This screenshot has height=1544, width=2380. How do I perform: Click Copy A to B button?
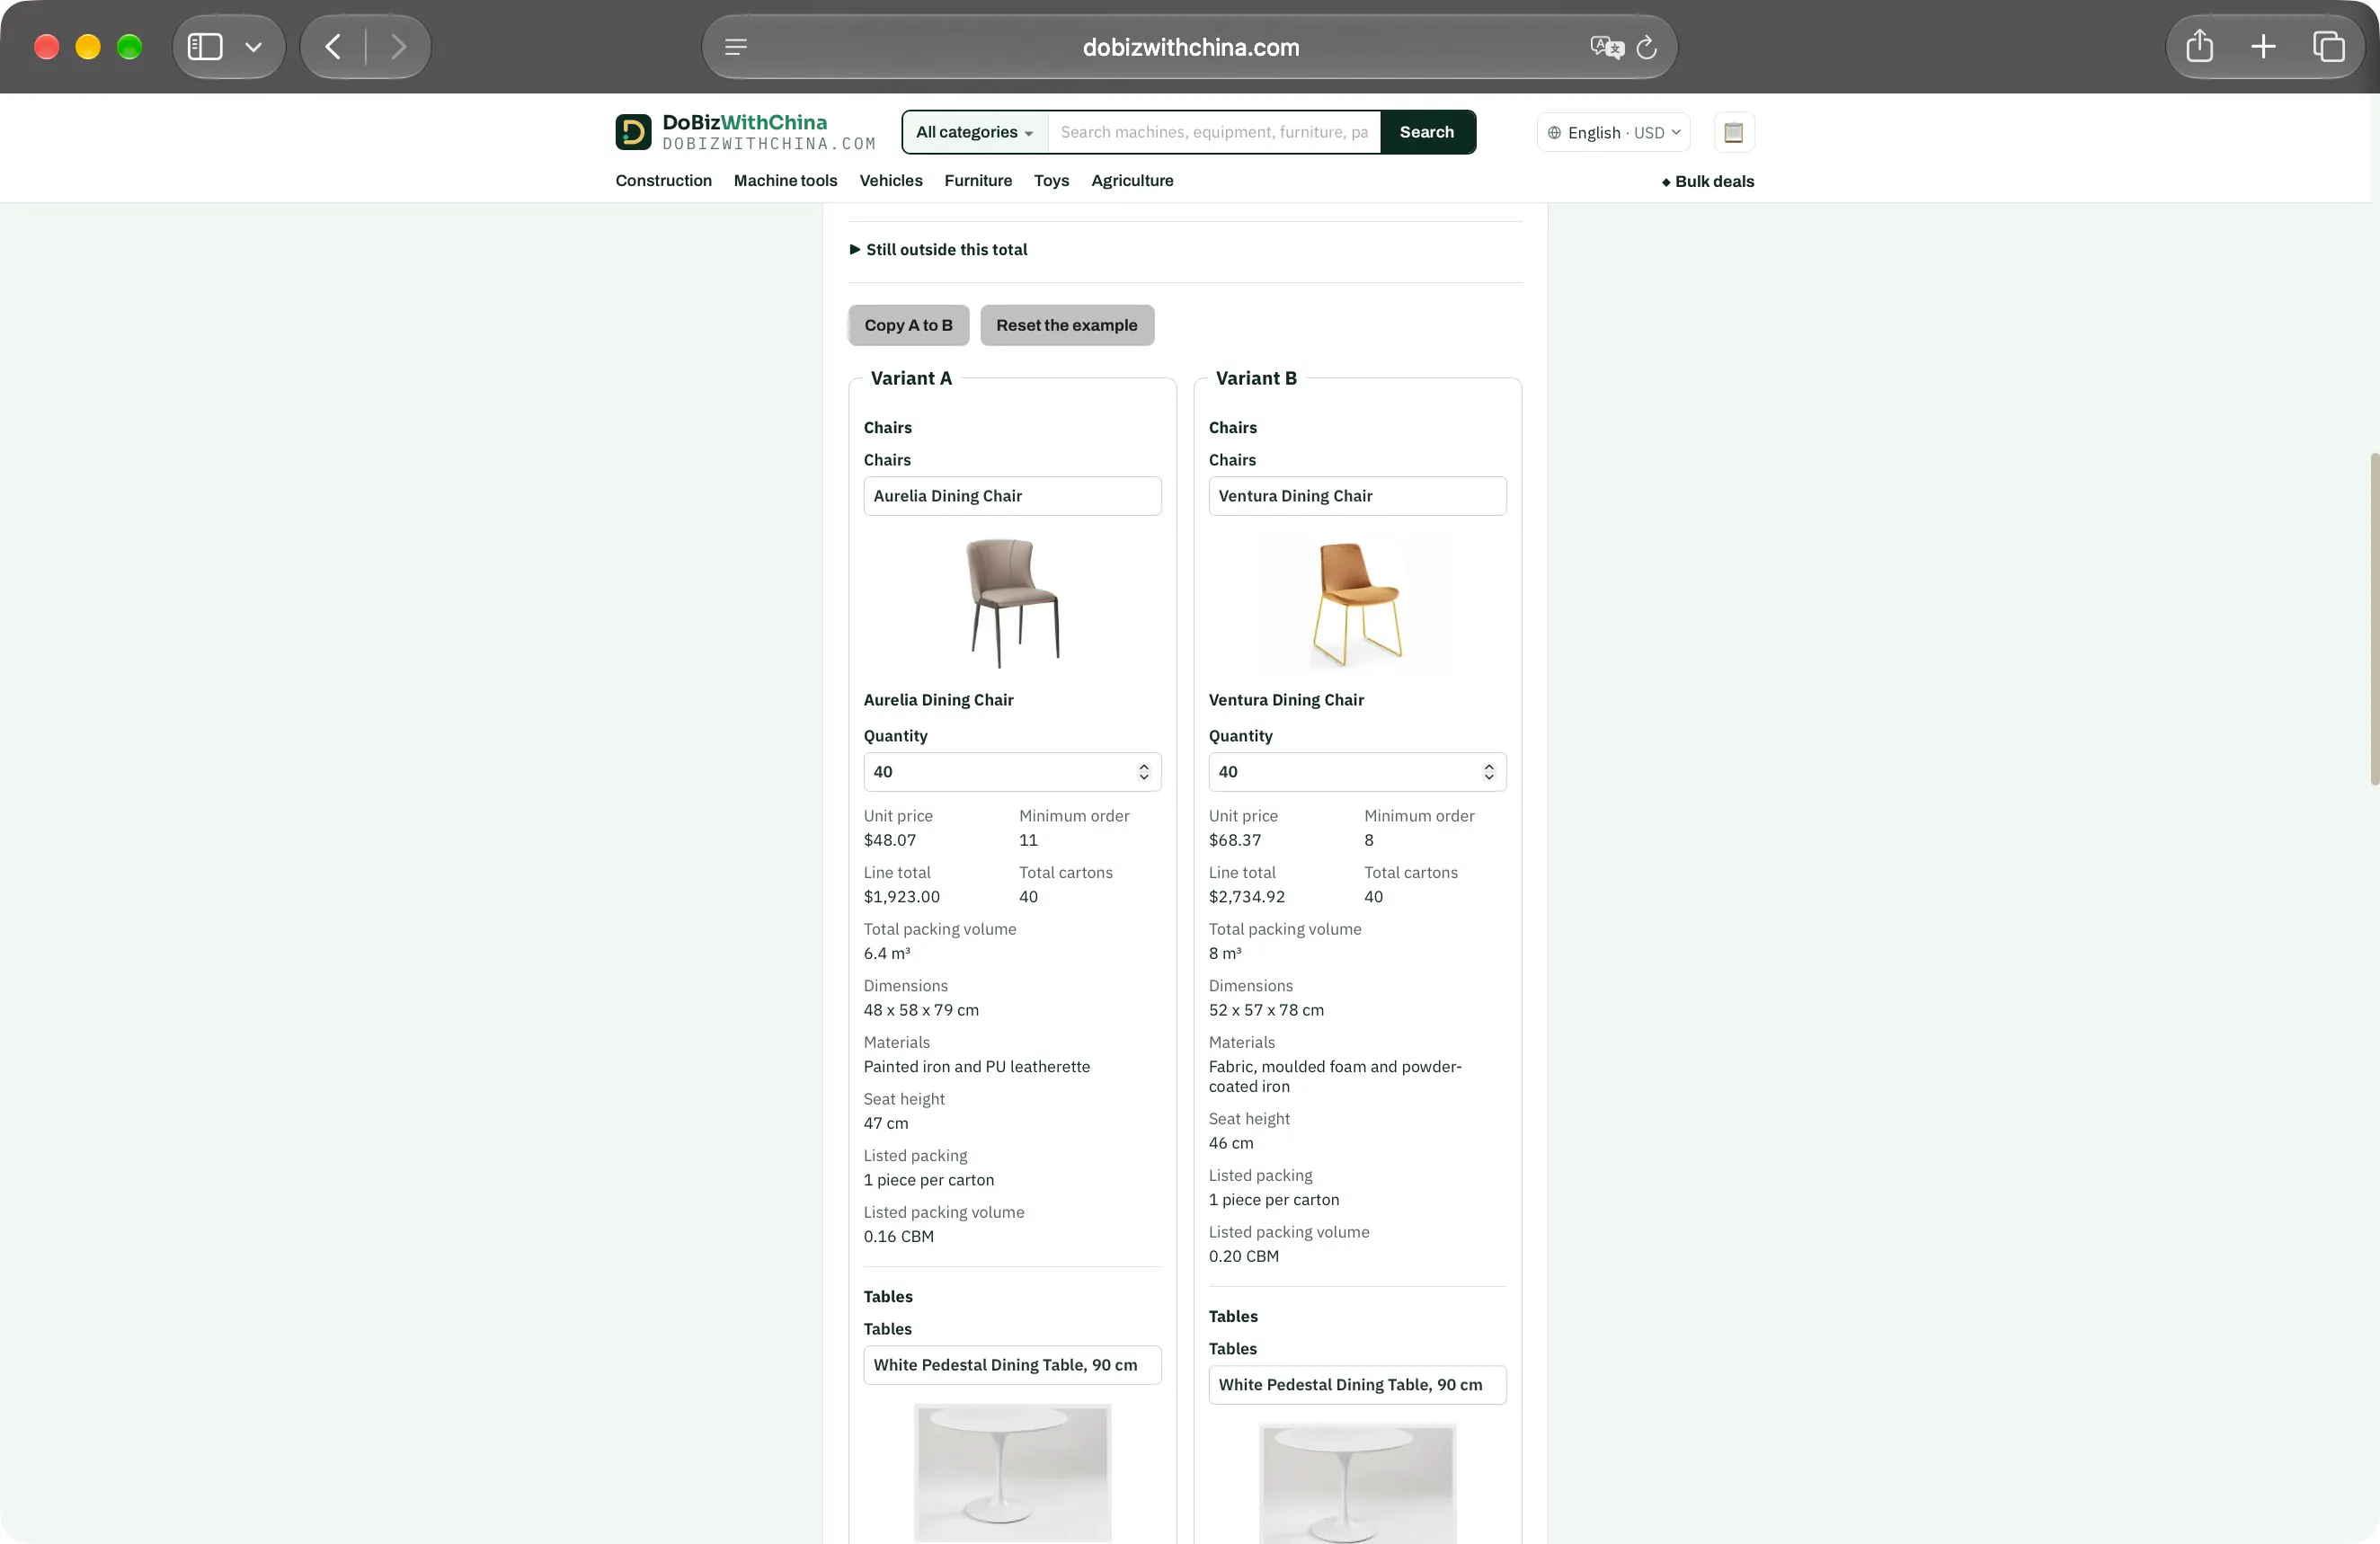[x=908, y=325]
